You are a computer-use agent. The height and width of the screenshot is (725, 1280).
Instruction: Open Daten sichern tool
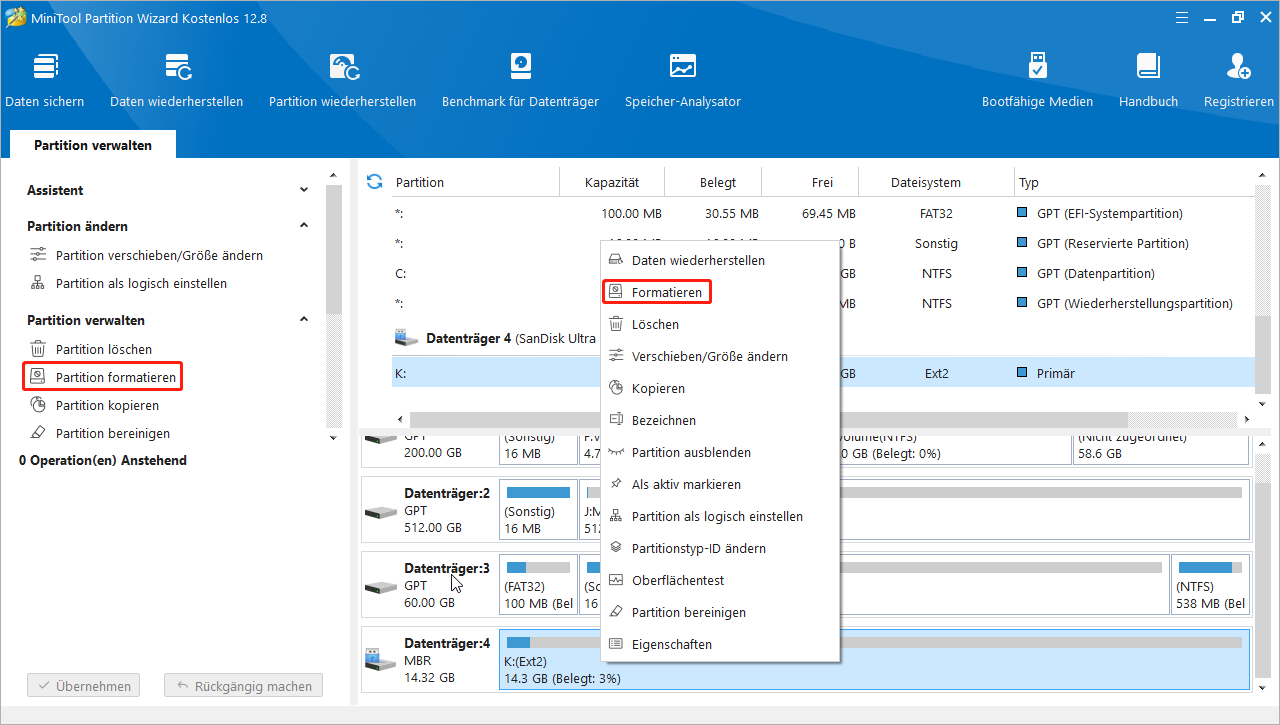coord(45,81)
